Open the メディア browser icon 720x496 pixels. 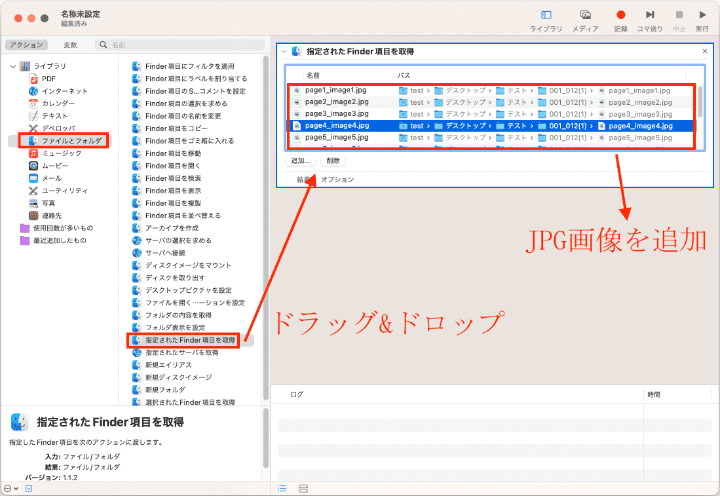[x=585, y=16]
